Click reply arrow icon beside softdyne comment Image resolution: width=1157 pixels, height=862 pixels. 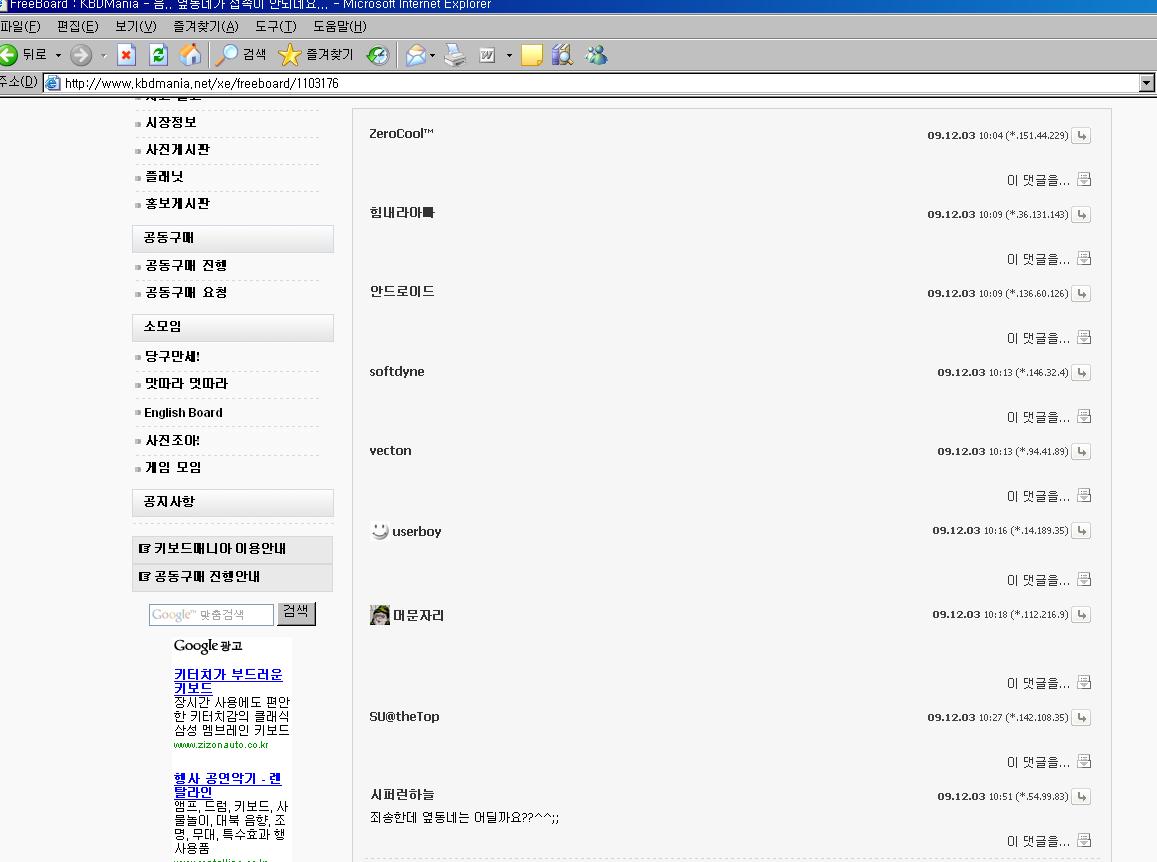pyautogui.click(x=1081, y=373)
